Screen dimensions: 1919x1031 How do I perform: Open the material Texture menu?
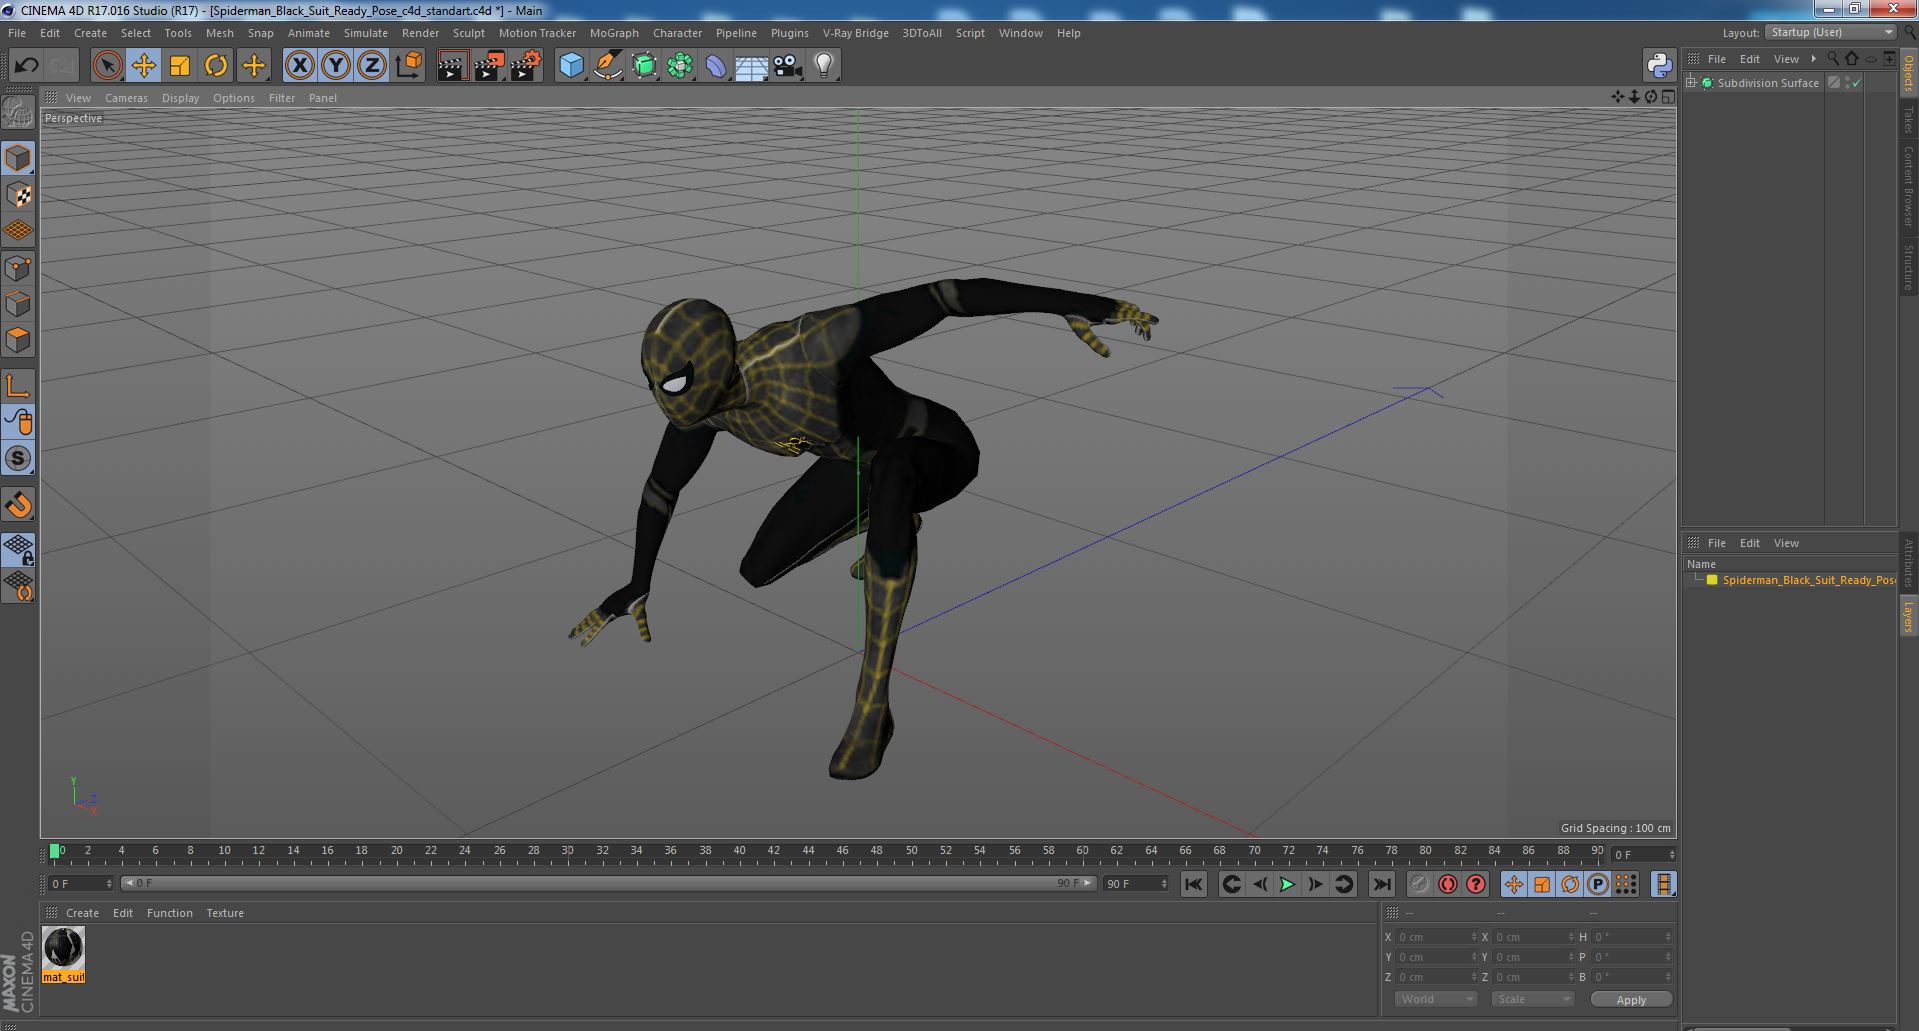225,913
